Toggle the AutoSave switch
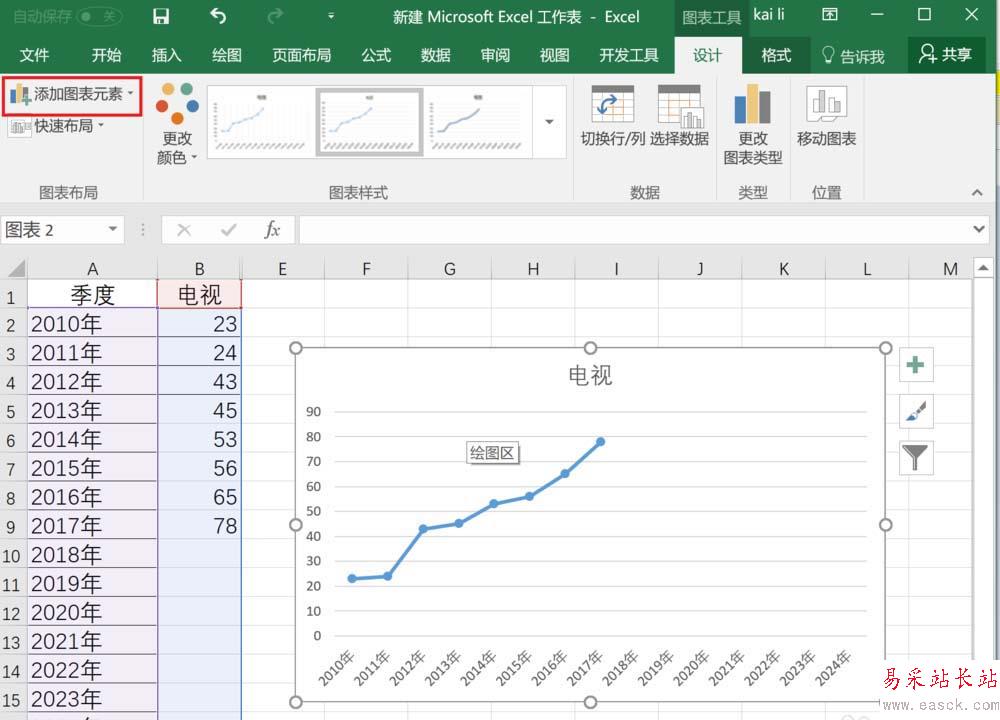Viewport: 1000px width, 720px height. click(x=99, y=16)
